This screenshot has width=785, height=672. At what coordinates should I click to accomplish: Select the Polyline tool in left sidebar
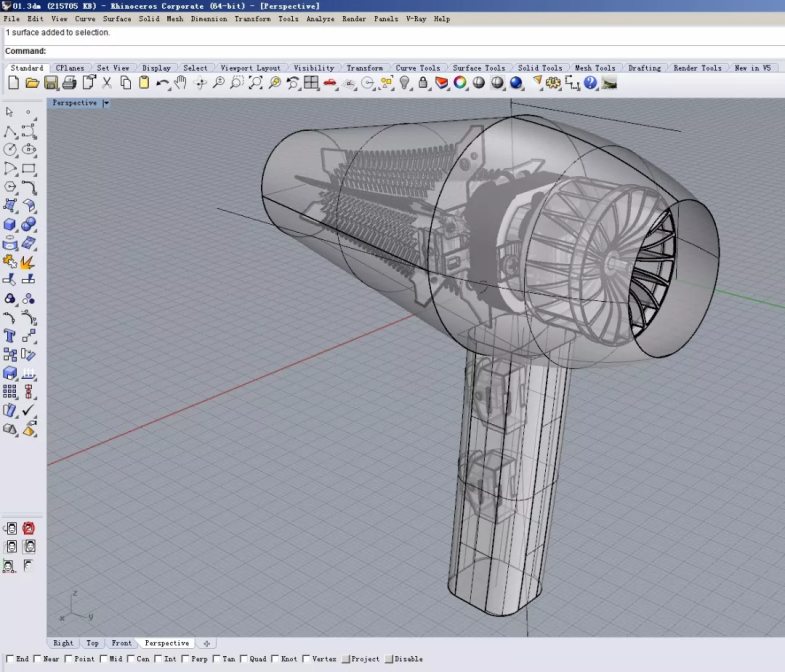[x=10, y=131]
